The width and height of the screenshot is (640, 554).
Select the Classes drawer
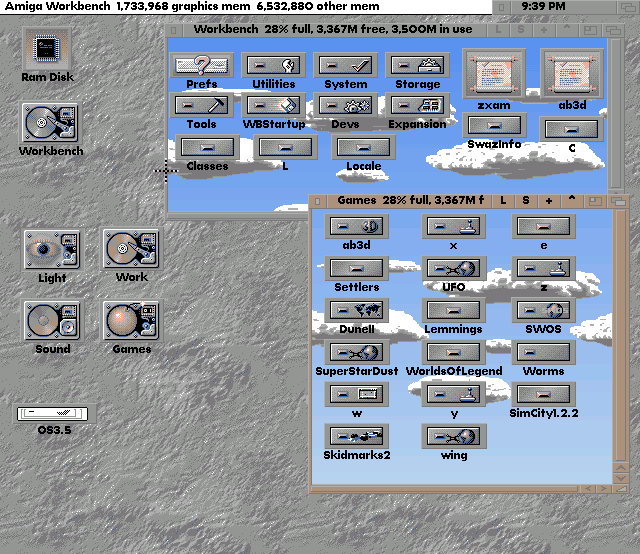(x=207, y=147)
